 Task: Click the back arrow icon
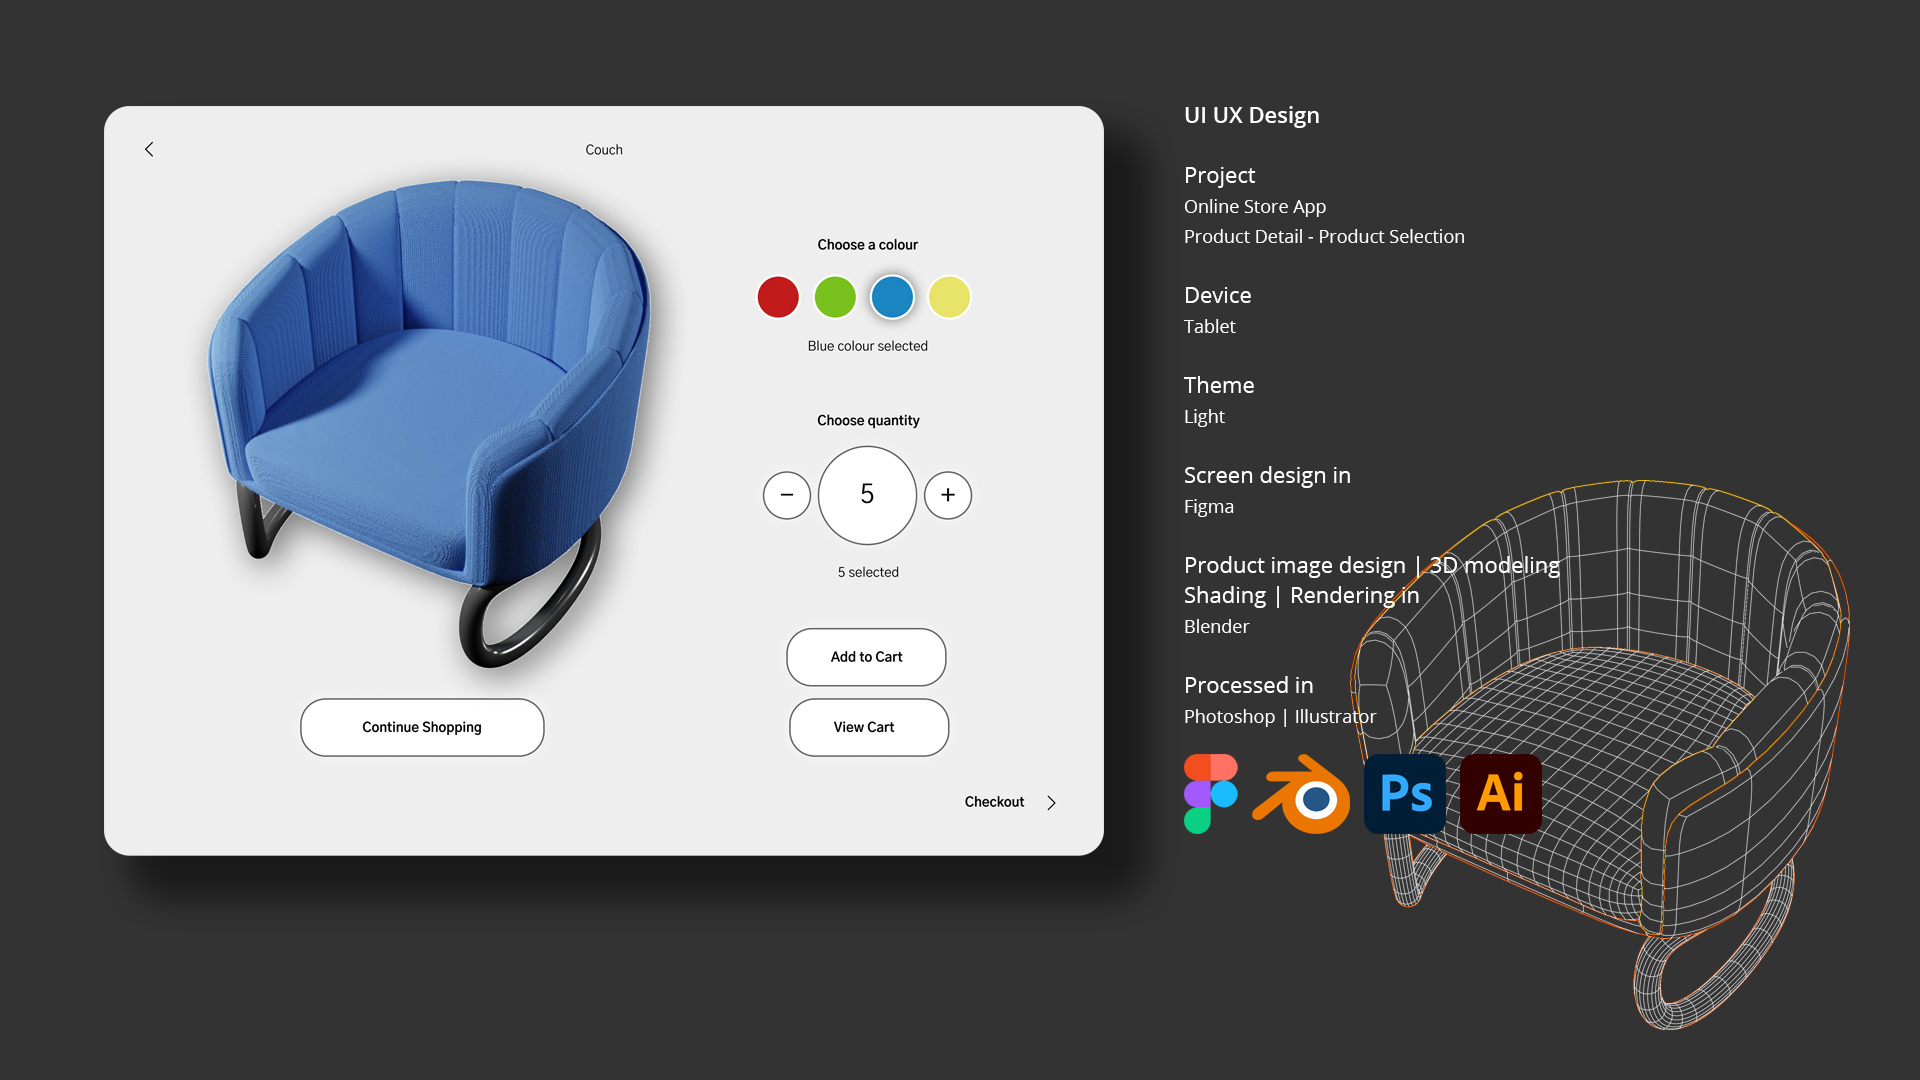(149, 149)
